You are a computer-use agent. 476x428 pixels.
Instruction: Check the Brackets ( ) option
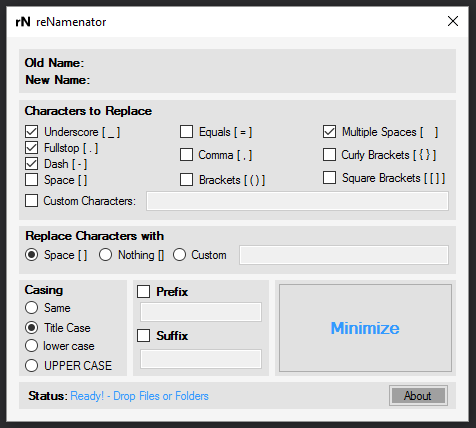pos(186,179)
